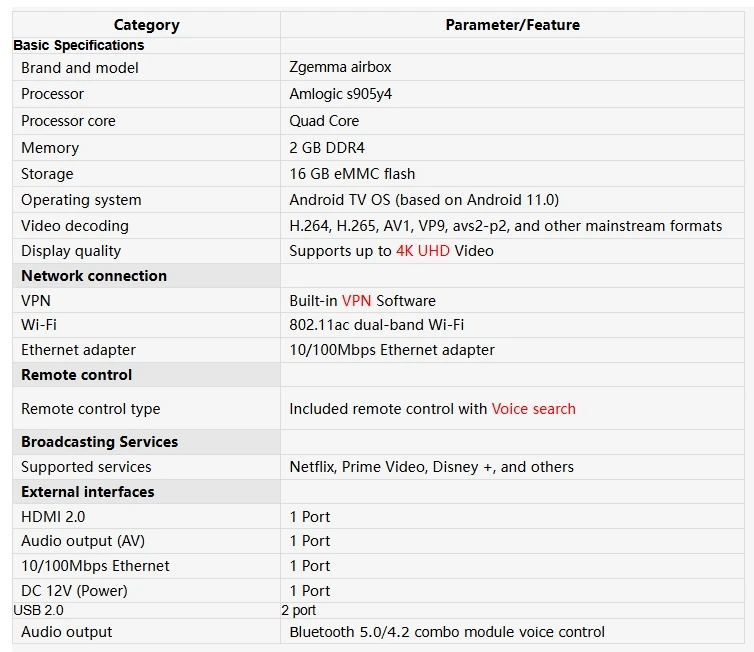Click the HDMI 2.0 row label

point(53,517)
